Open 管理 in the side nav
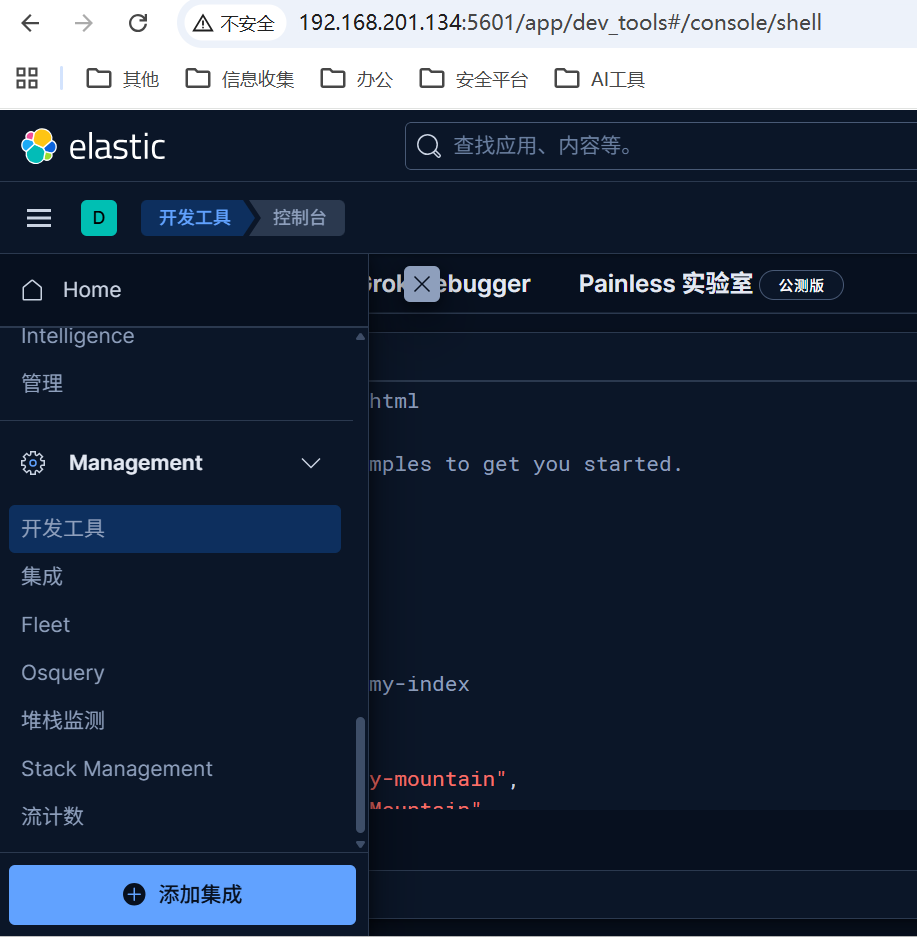Screen dimensions: 917x937 42,384
